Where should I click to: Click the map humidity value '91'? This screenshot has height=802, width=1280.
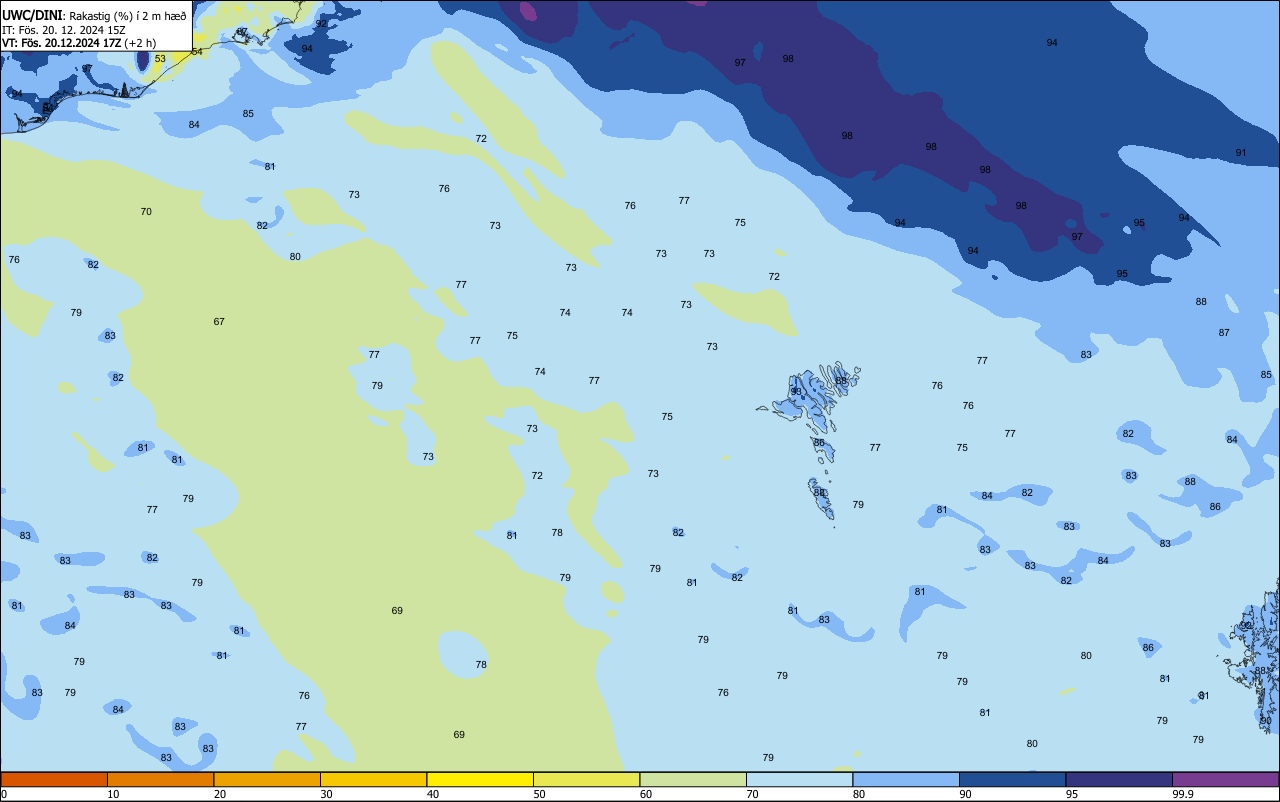1241,152
